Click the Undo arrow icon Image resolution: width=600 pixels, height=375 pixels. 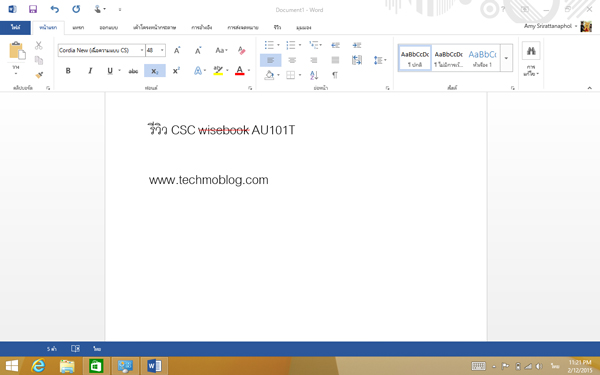tap(55, 9)
